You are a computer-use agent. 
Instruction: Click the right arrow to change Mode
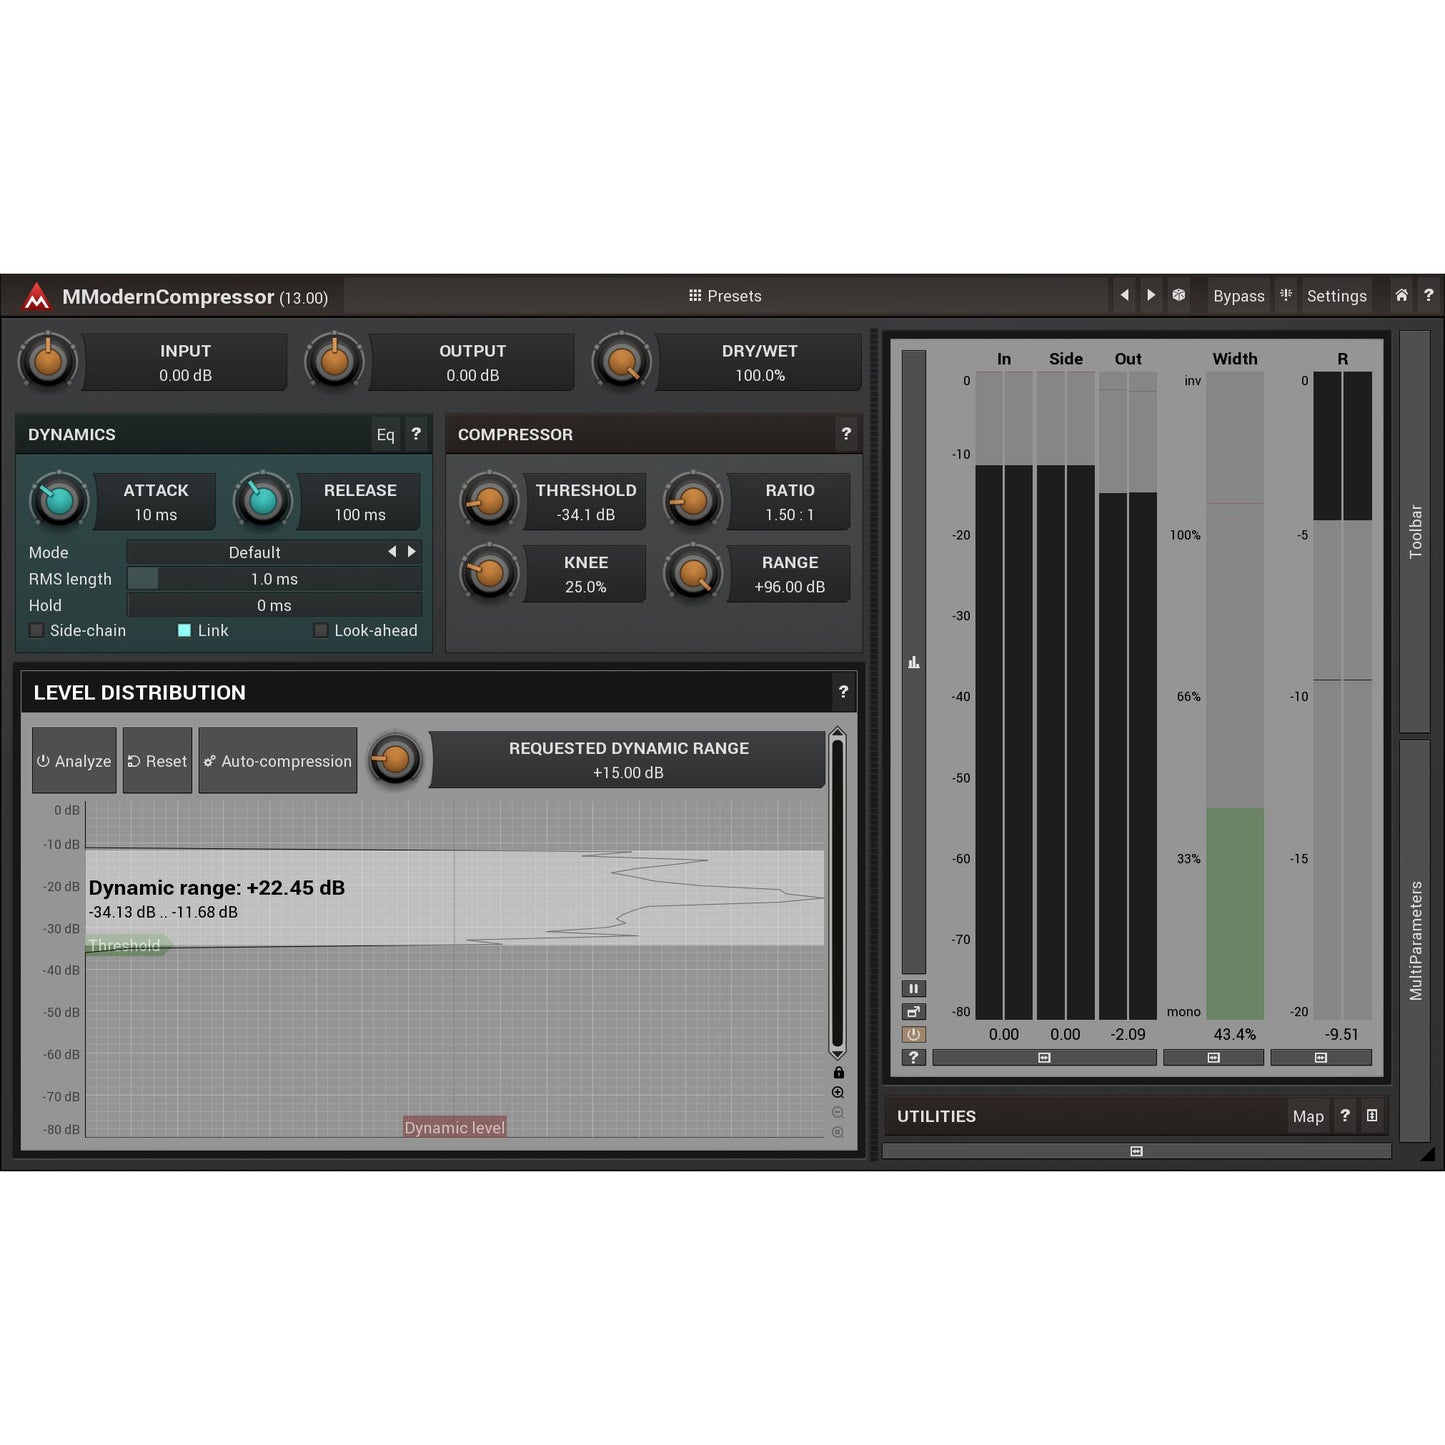pos(411,551)
